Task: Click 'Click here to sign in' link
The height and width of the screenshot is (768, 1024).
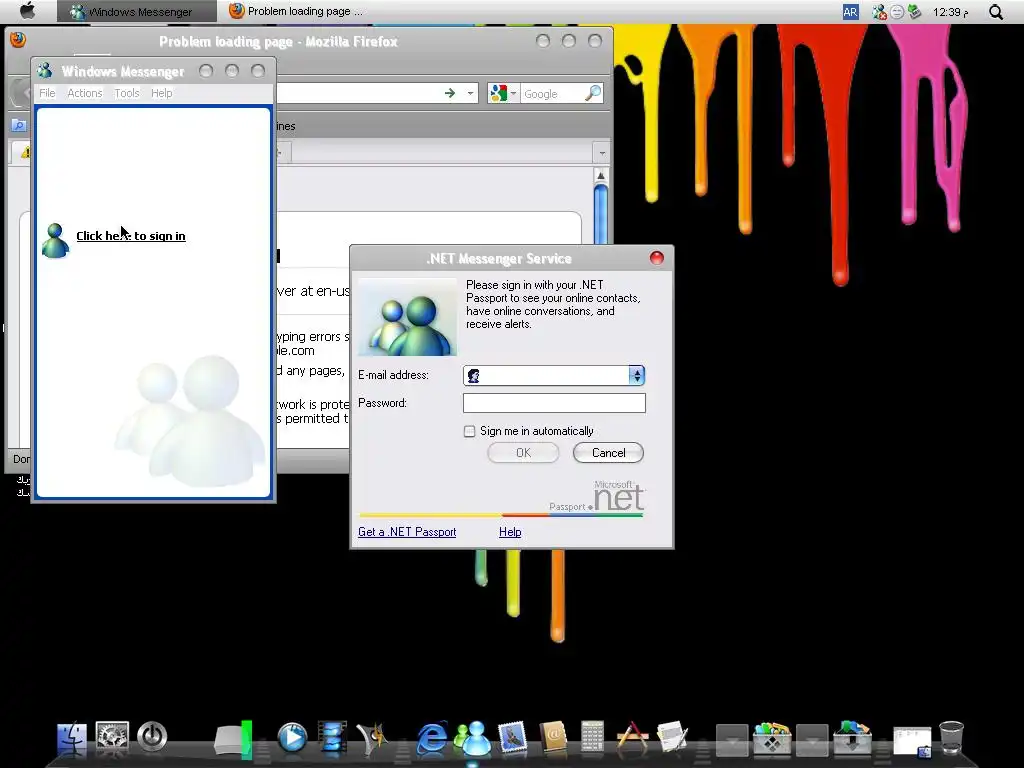Action: 131,236
